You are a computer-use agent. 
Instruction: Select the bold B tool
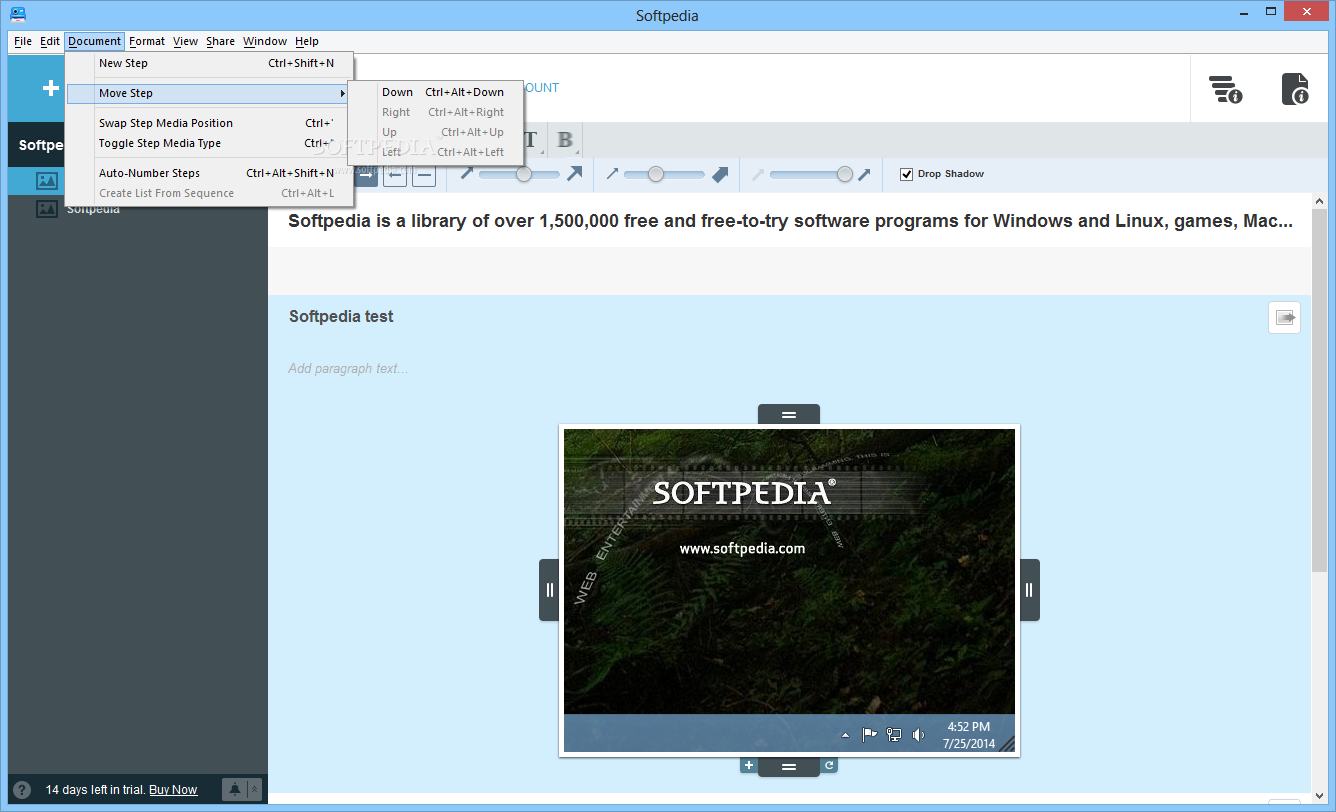565,140
